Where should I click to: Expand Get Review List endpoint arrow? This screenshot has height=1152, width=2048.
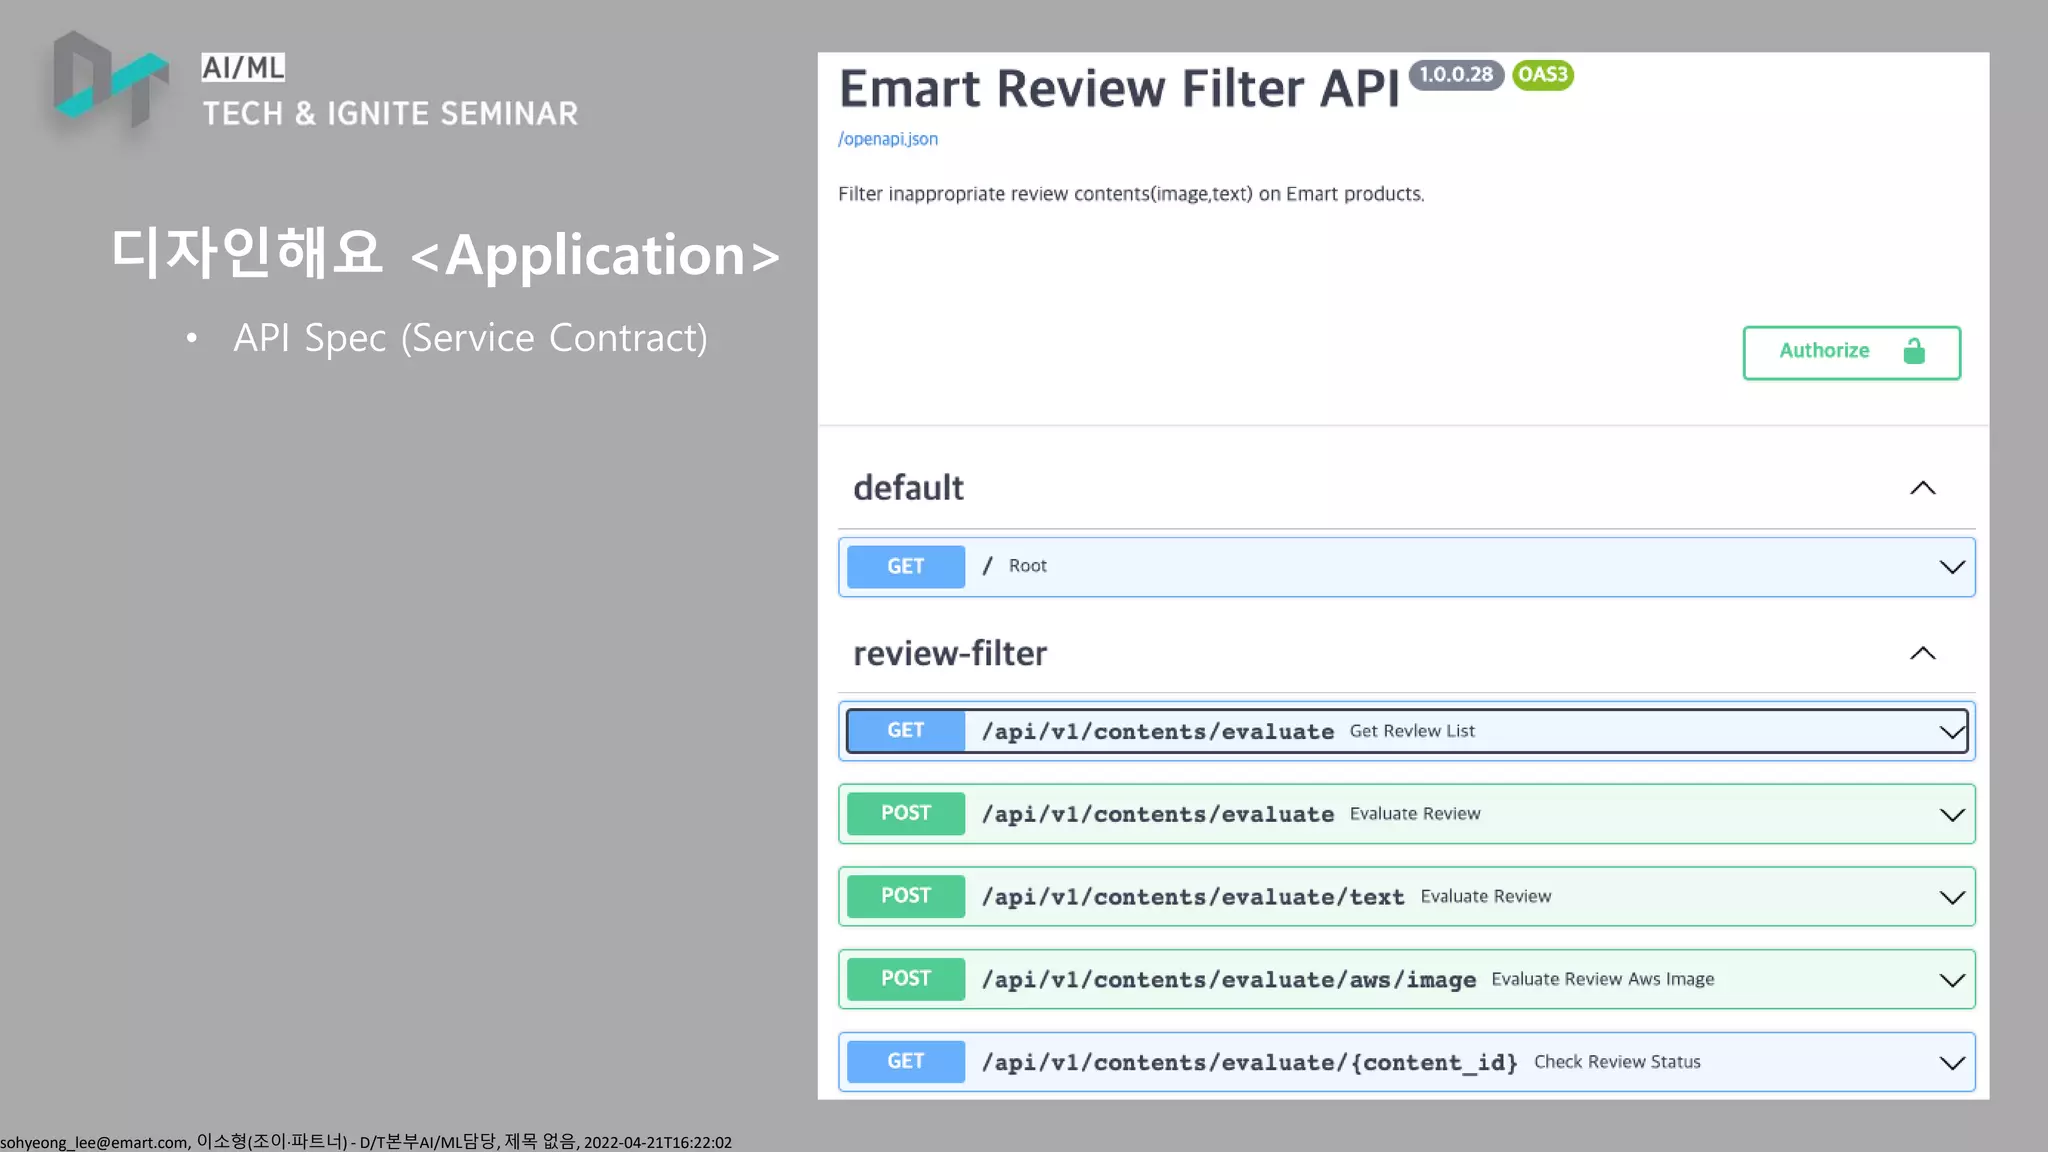(x=1951, y=732)
